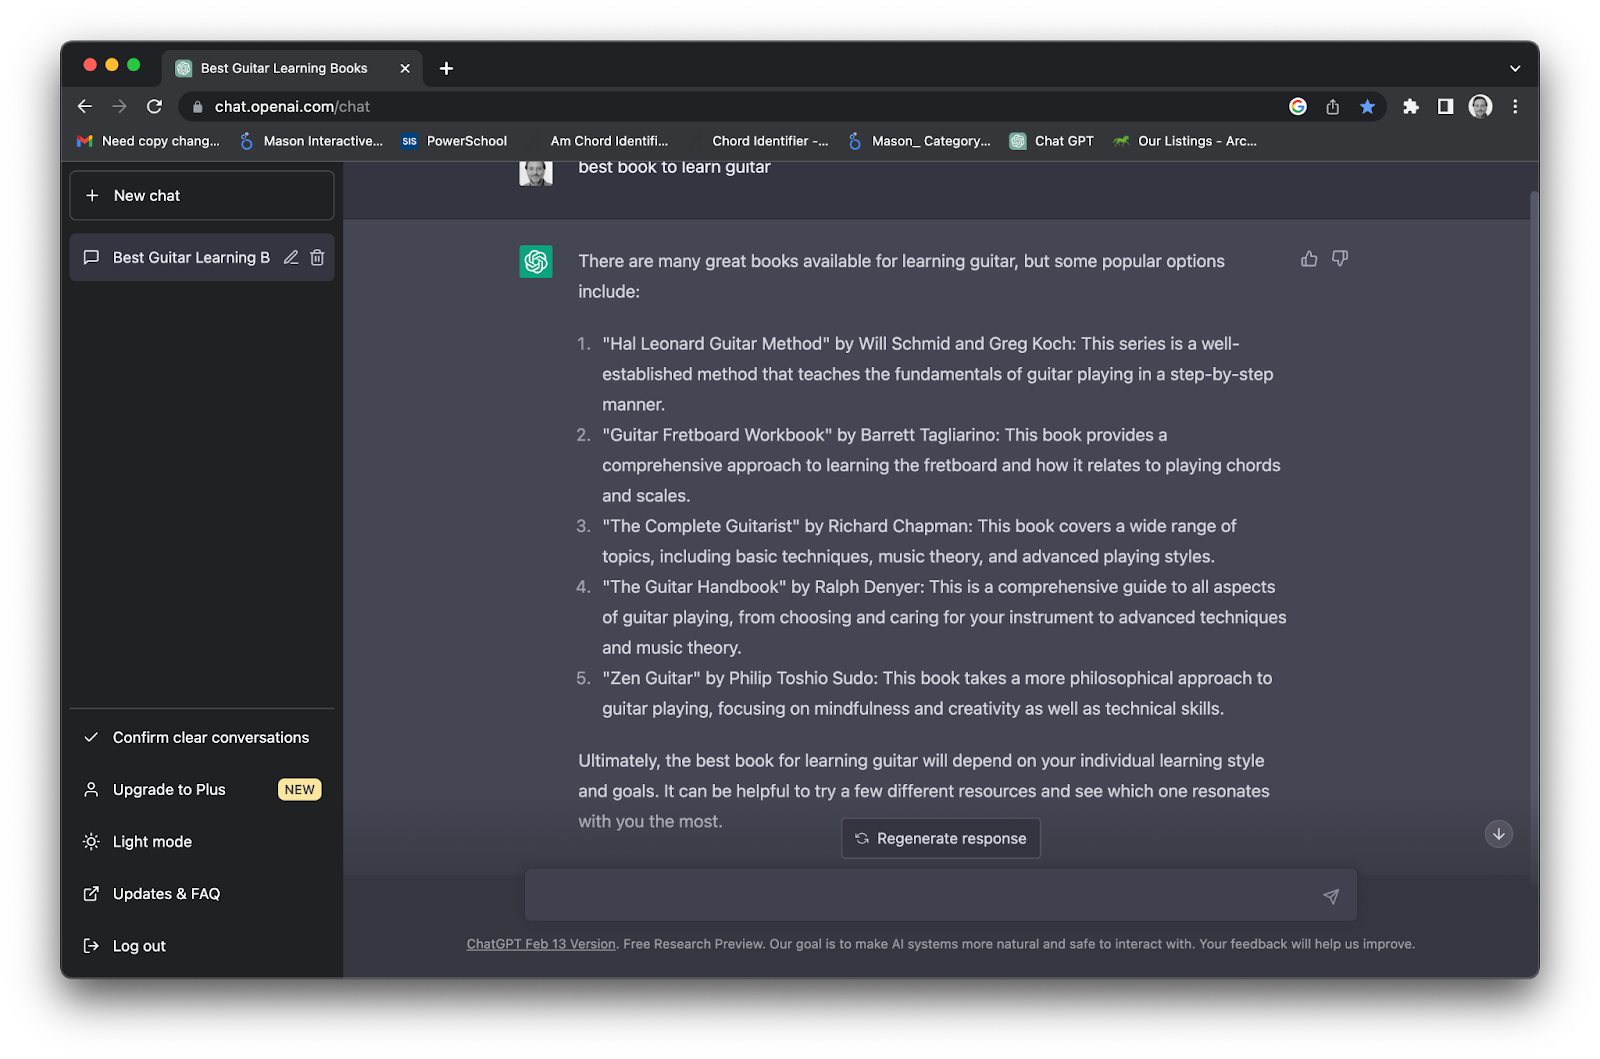The image size is (1600, 1059).
Task: Open the Mason_ Category bookmark
Action: point(919,141)
